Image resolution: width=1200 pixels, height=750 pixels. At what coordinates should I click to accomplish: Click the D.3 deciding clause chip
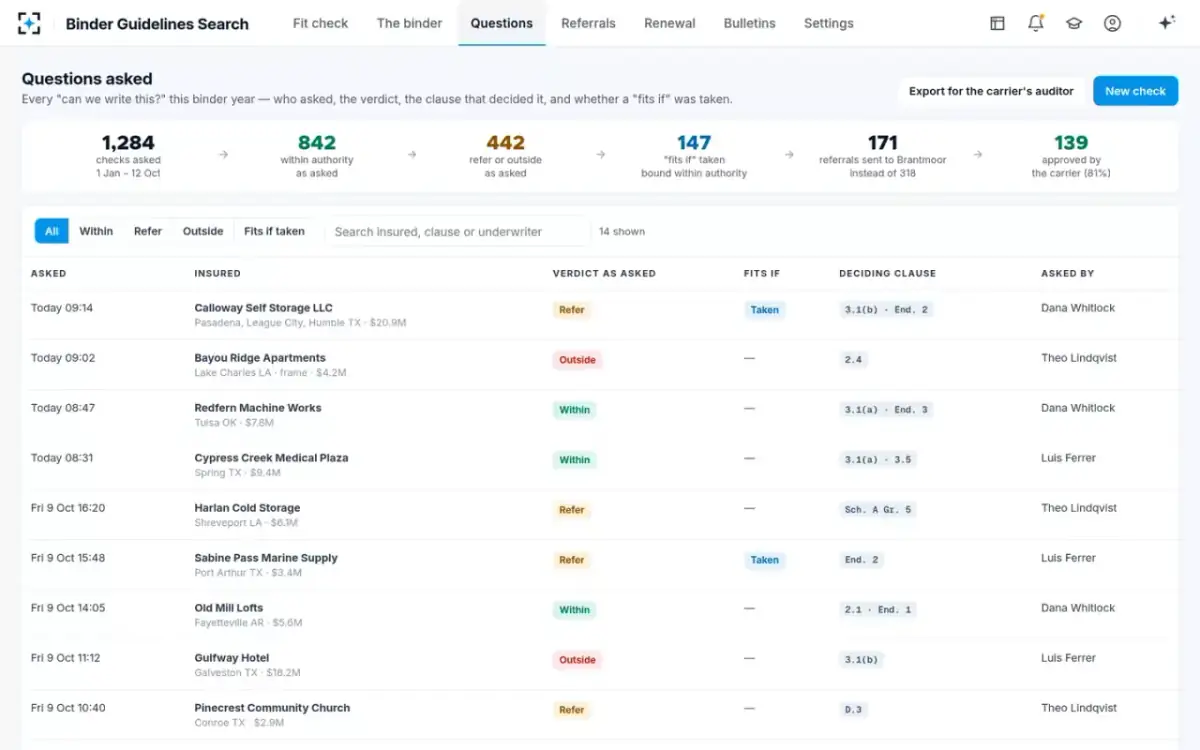(x=853, y=710)
